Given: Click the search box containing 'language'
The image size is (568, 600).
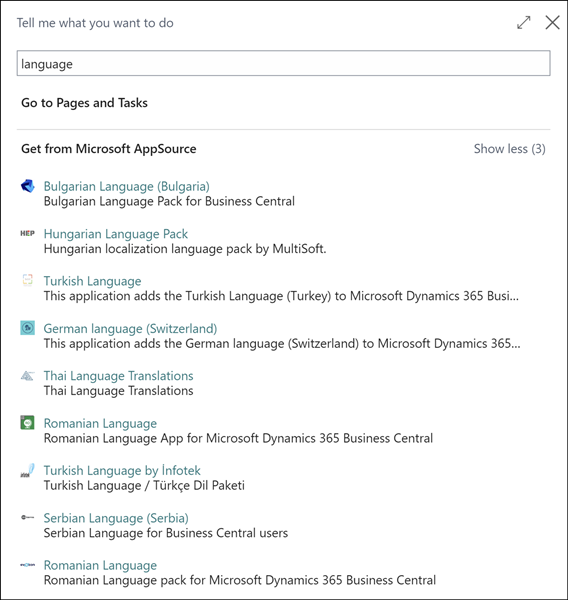Looking at the screenshot, I should (284, 63).
